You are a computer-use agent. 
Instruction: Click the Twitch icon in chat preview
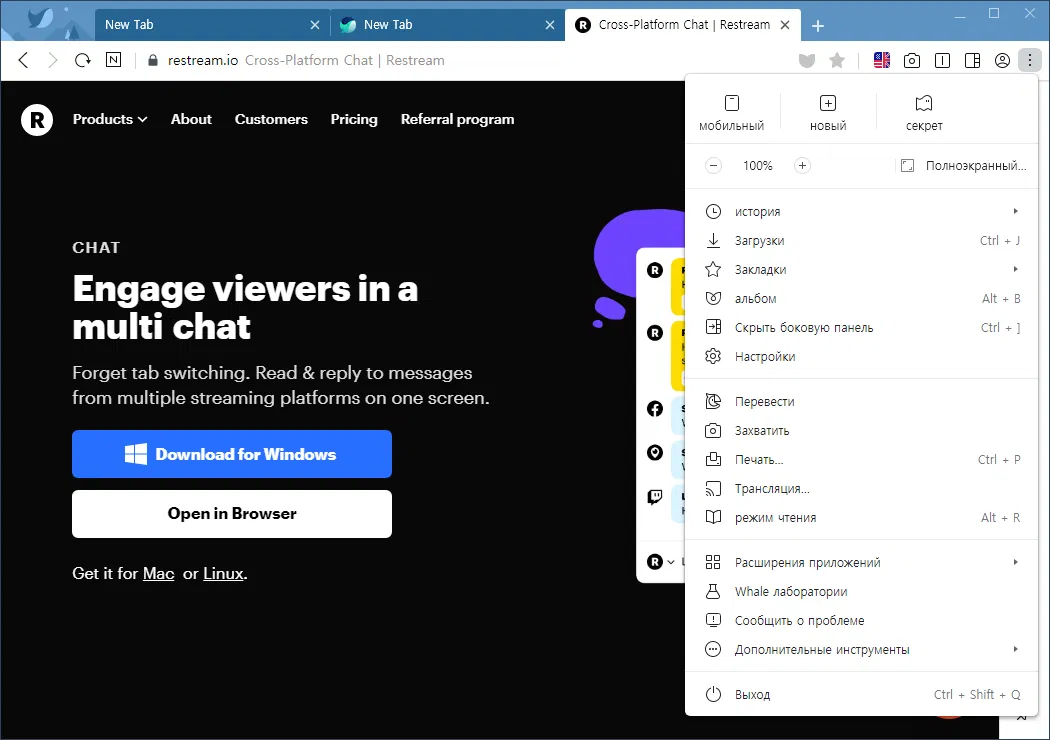click(x=655, y=496)
